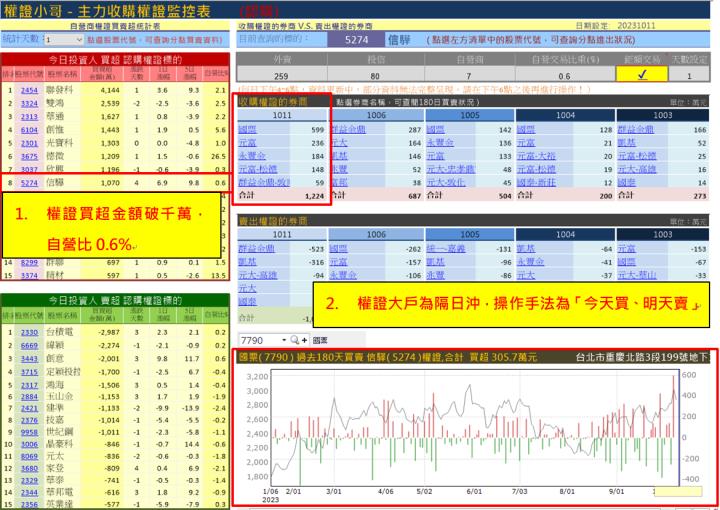Click 群益金鼎 seller with -523 on 1011
The image size is (720, 510).
[x=257, y=249]
